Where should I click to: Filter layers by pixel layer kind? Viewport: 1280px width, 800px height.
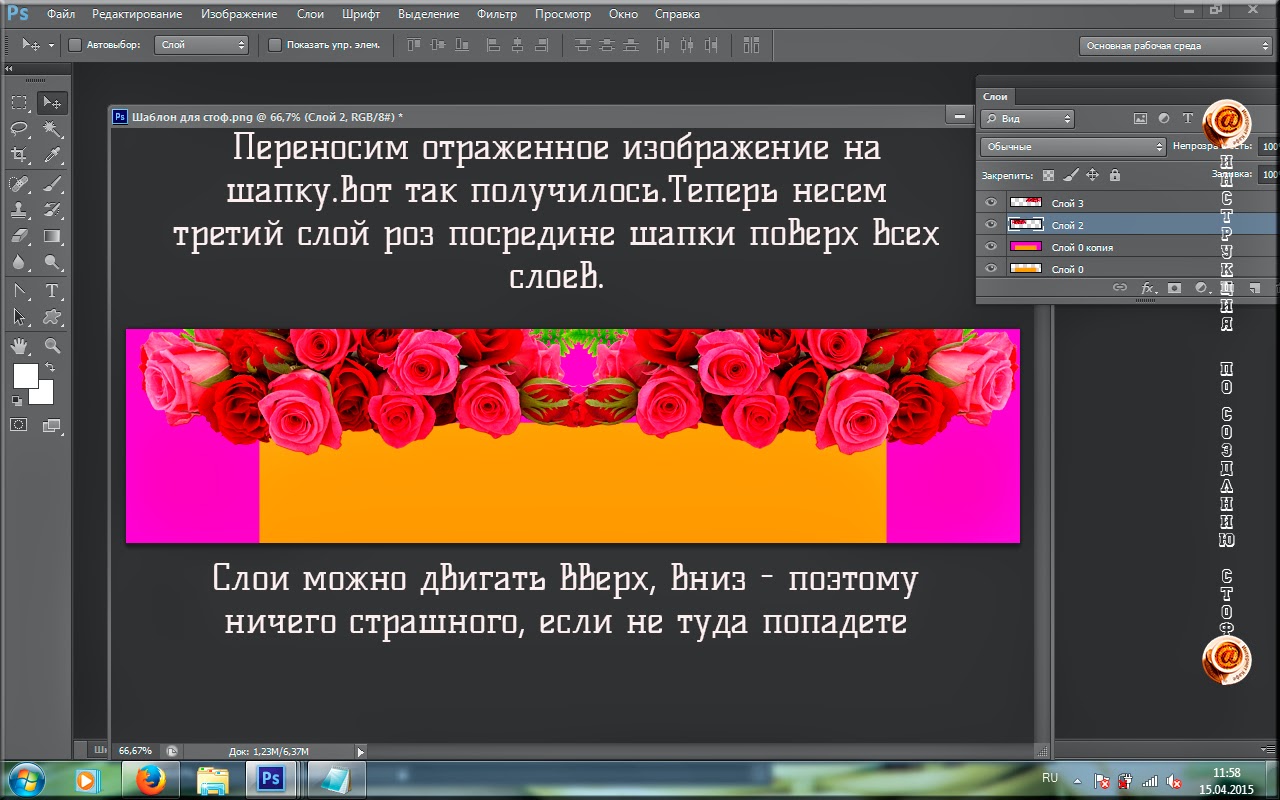coord(1140,118)
